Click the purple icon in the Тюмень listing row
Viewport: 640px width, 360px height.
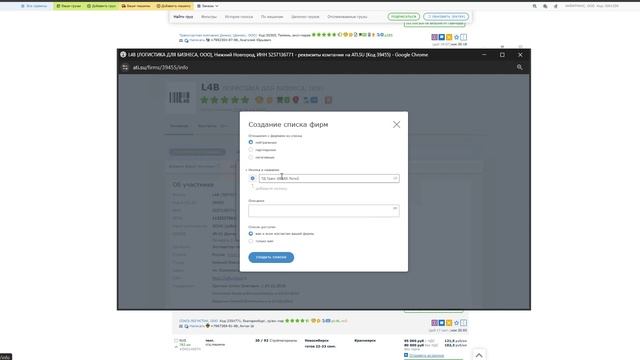[x=434, y=37]
